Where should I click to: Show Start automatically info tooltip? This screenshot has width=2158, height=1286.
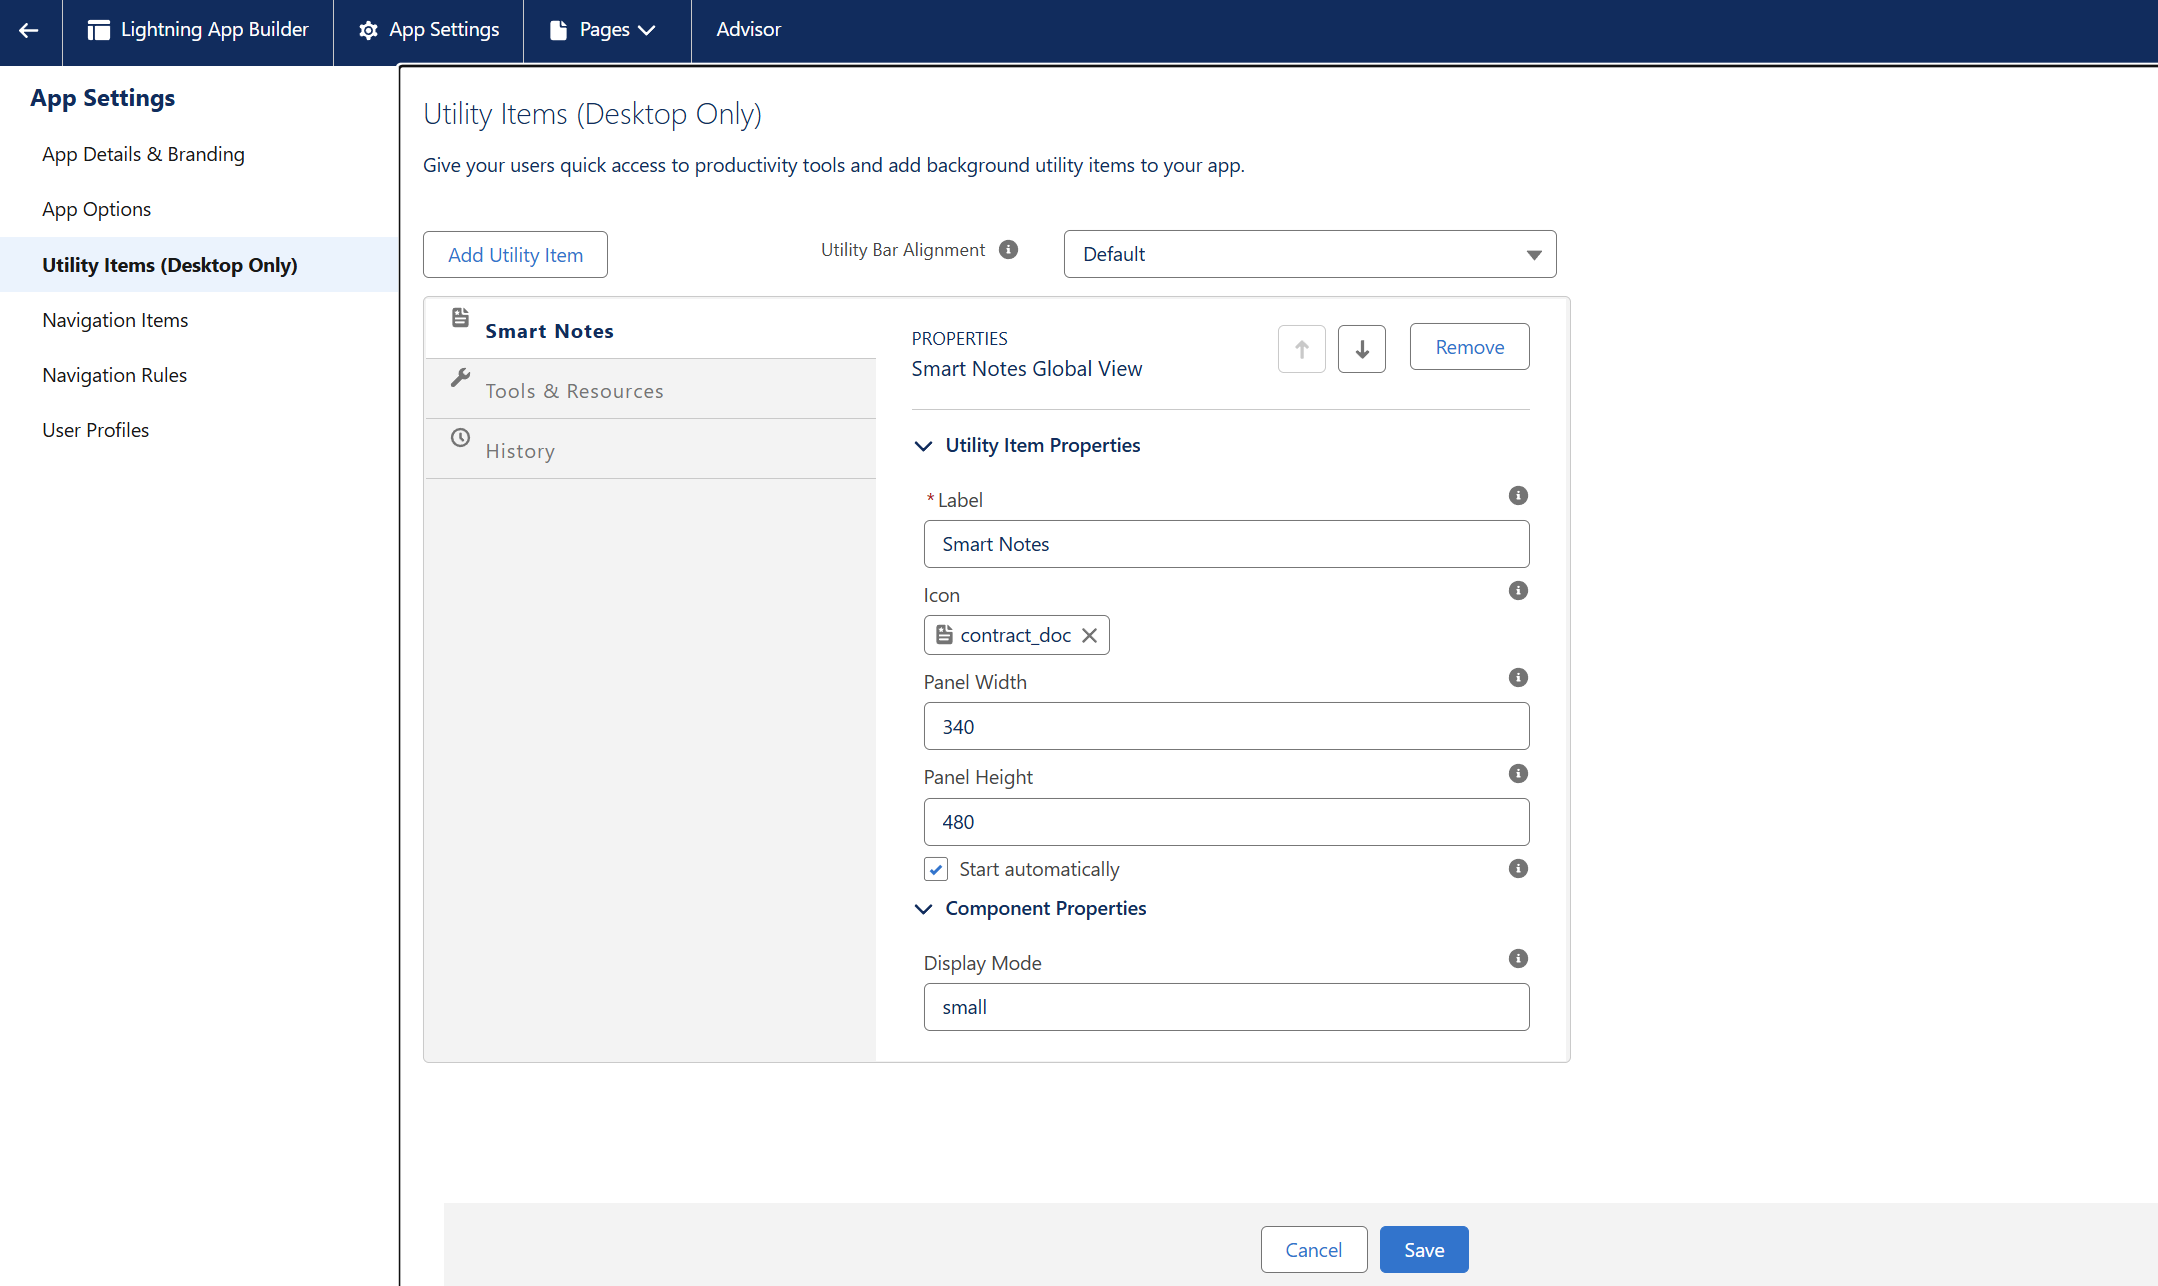(1518, 869)
